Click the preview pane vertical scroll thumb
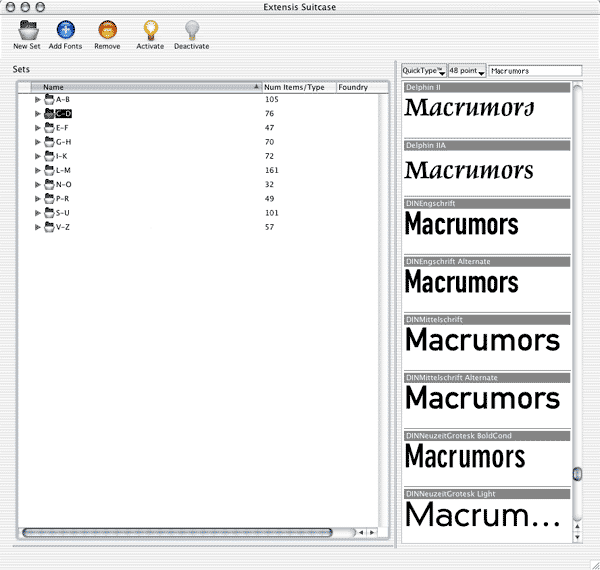 [577, 474]
